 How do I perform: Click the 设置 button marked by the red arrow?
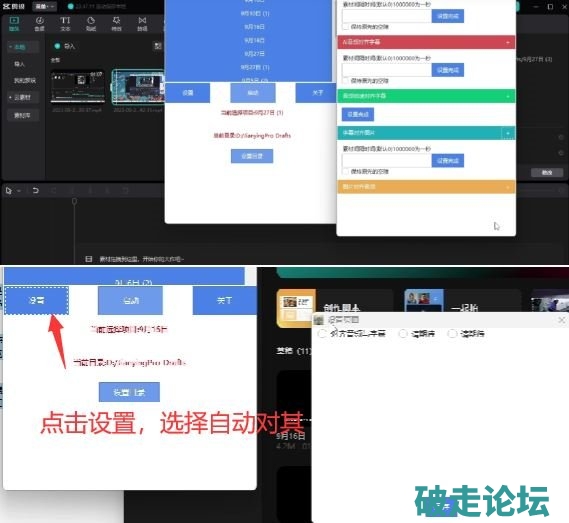[37, 301]
